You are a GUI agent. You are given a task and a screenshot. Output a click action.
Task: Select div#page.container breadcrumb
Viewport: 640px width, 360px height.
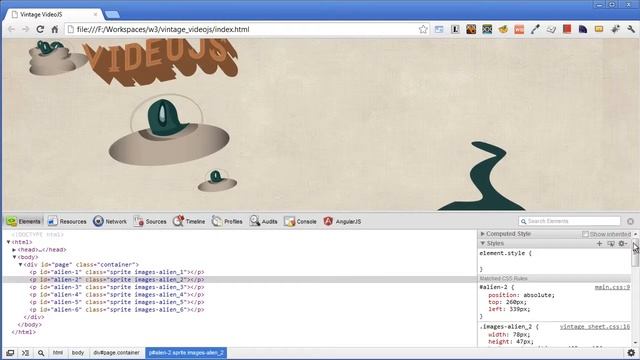(x=116, y=353)
